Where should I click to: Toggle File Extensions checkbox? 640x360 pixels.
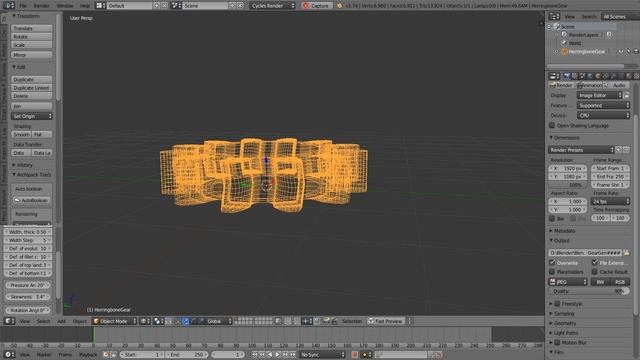pyautogui.click(x=595, y=262)
